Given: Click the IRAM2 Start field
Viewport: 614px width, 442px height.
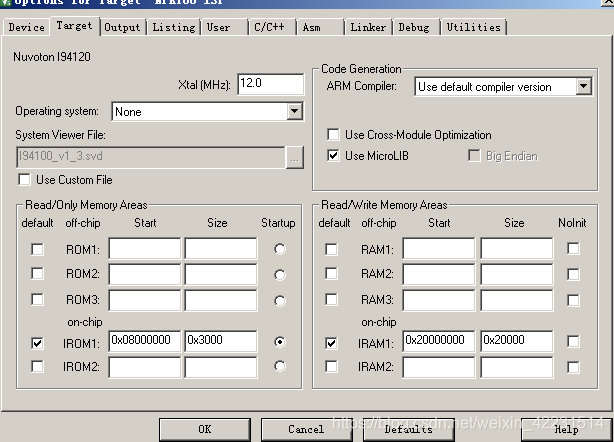Looking at the screenshot, I should click(439, 367).
